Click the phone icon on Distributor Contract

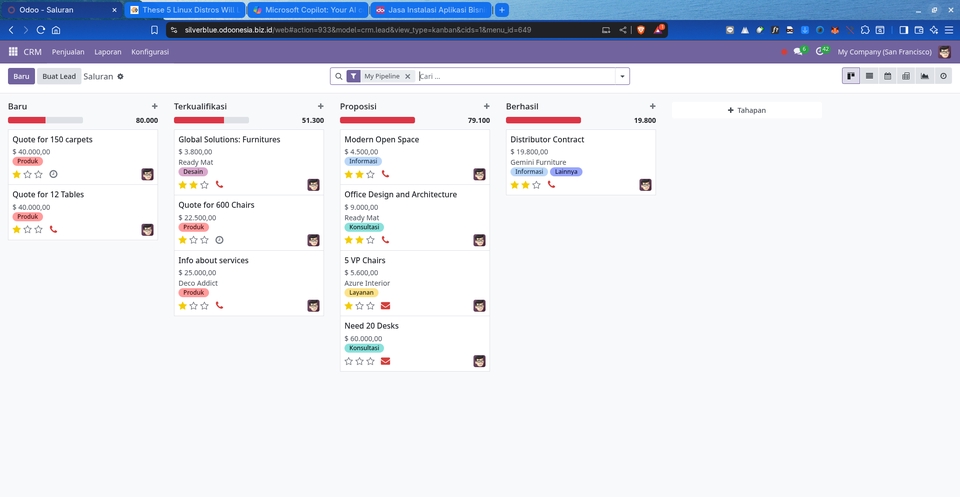pyautogui.click(x=551, y=185)
